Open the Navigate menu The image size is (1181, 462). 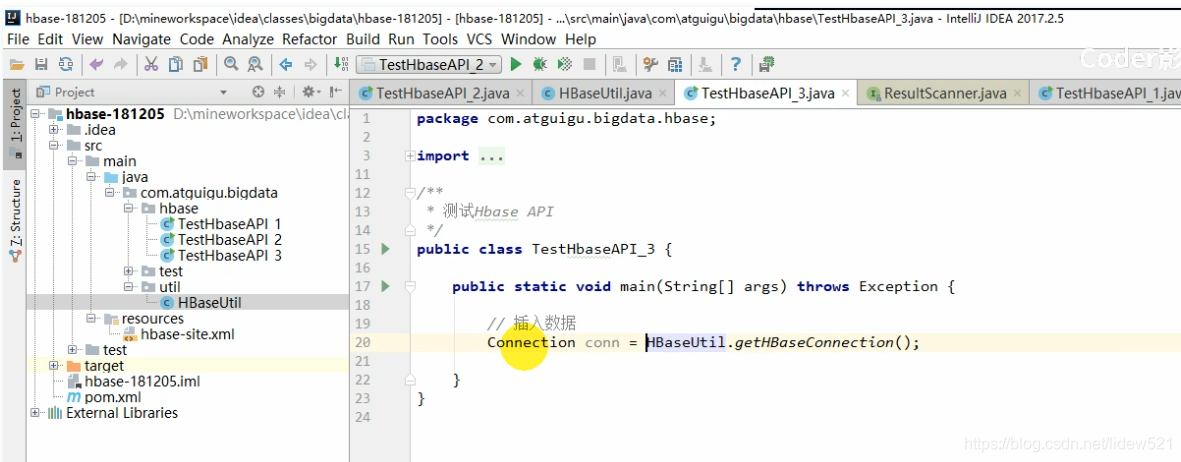click(x=142, y=39)
